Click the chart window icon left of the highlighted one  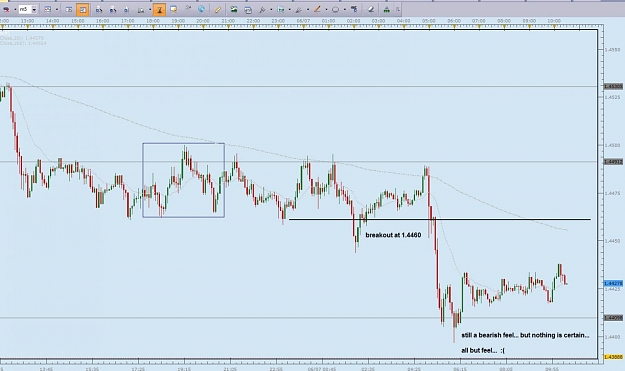(69, 10)
